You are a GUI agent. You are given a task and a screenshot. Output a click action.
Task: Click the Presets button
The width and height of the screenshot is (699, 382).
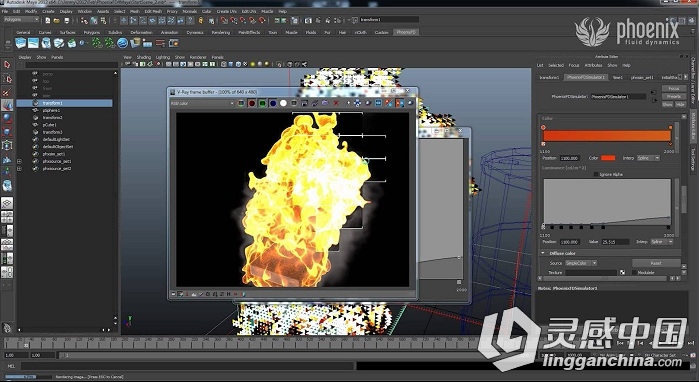coord(673,97)
